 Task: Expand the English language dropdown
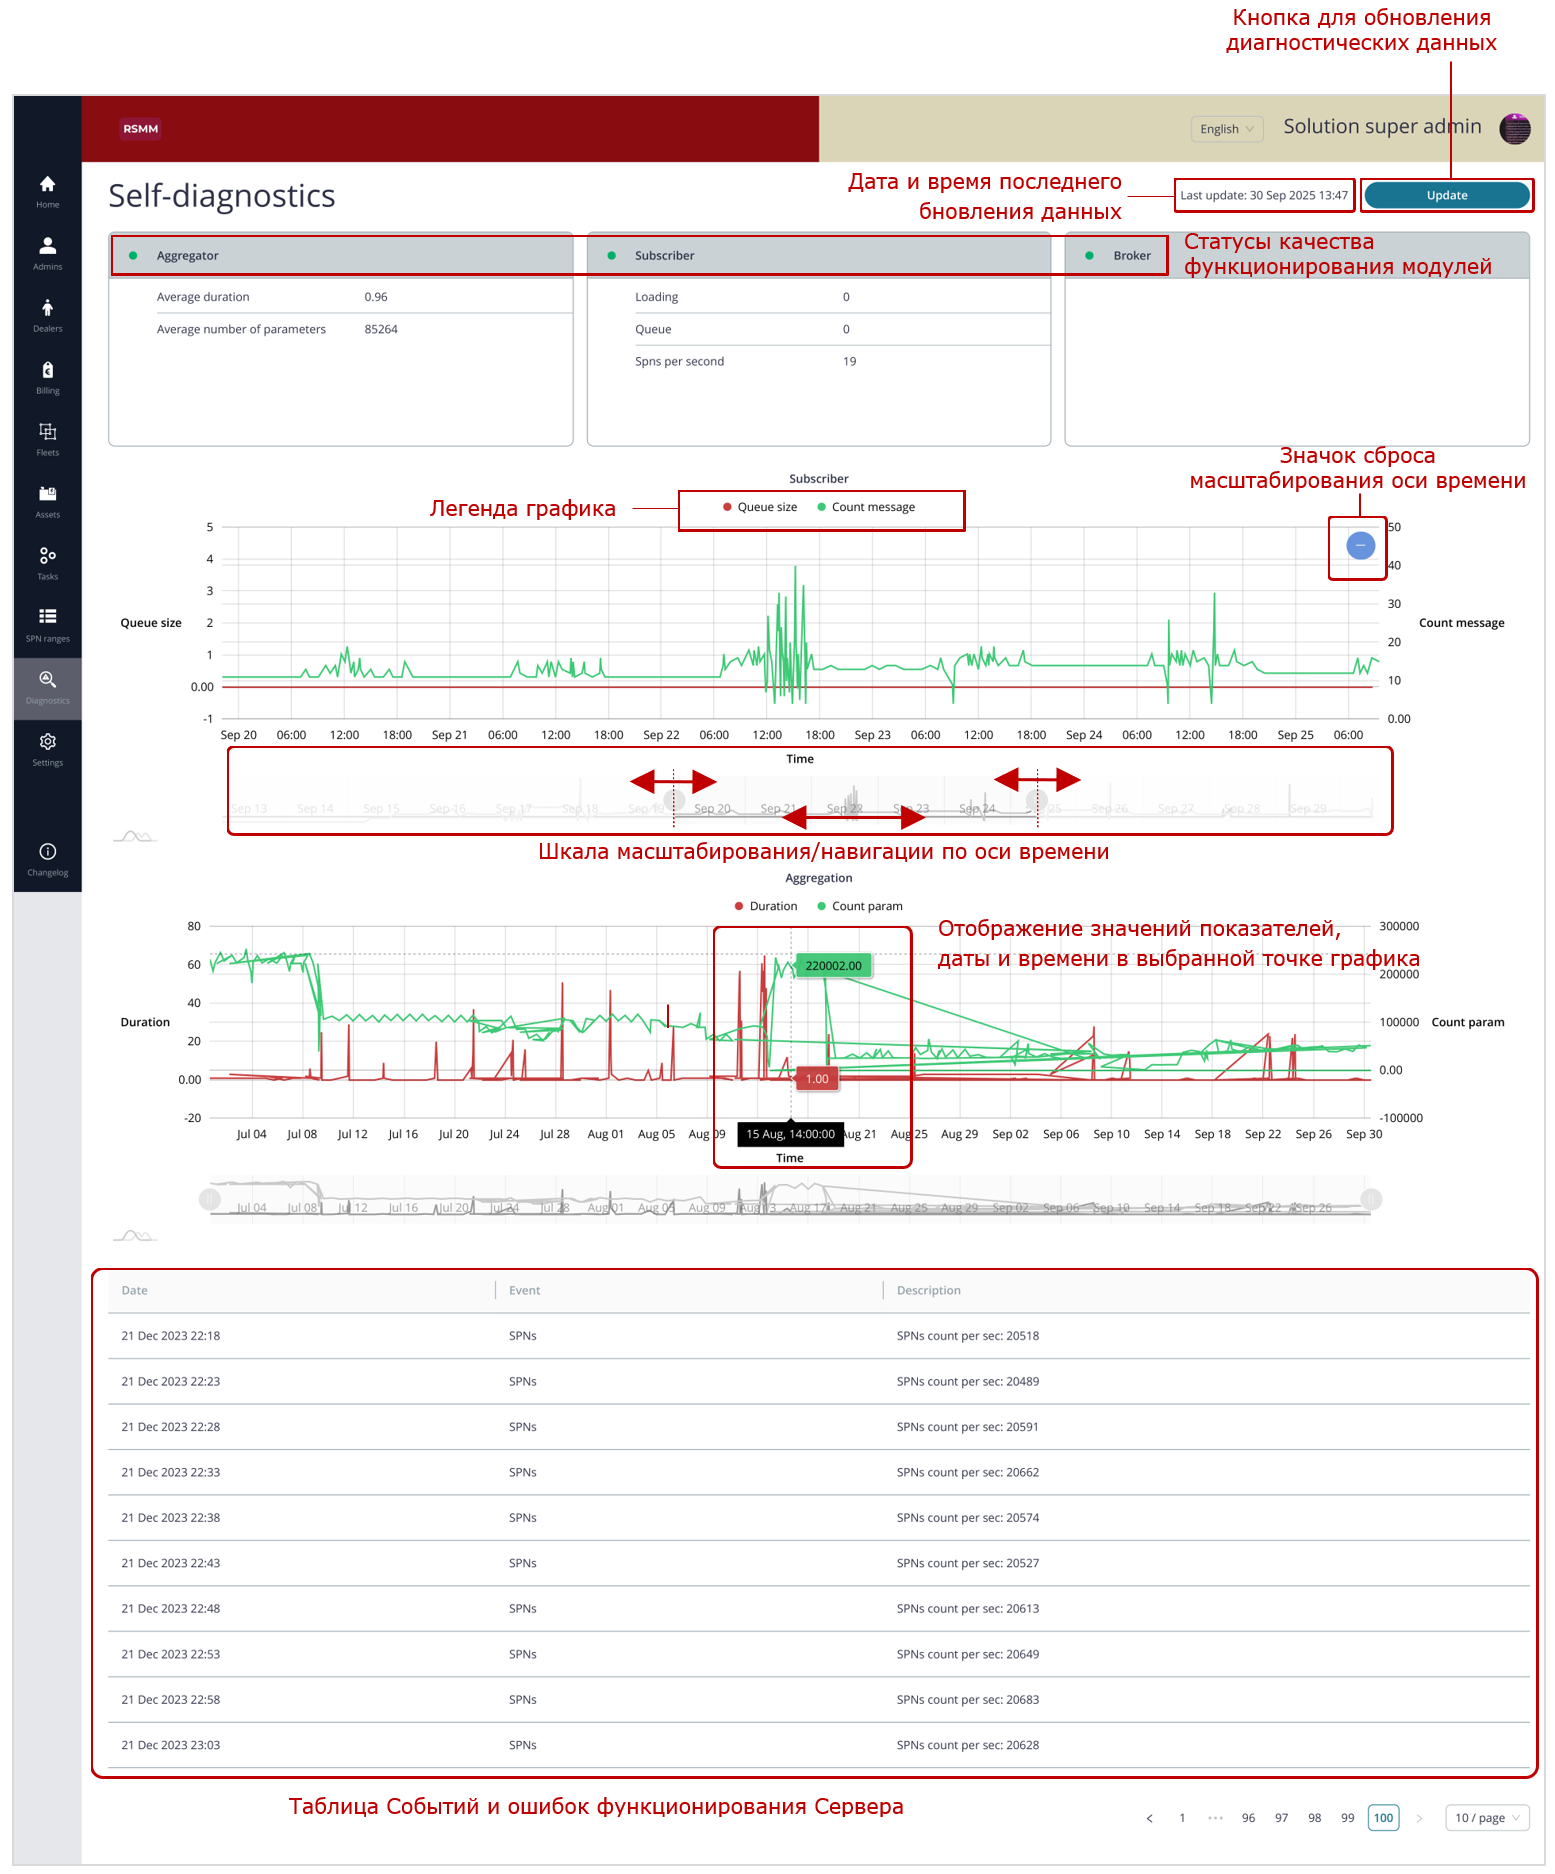click(x=1227, y=129)
